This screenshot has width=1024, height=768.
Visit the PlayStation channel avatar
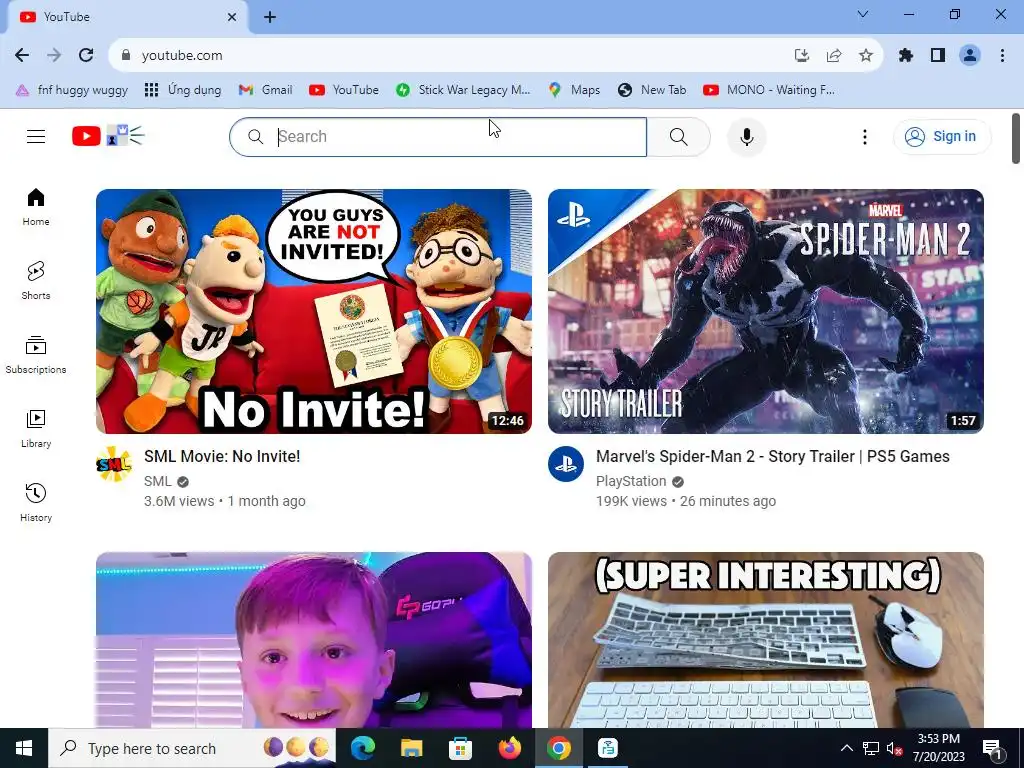(x=566, y=464)
